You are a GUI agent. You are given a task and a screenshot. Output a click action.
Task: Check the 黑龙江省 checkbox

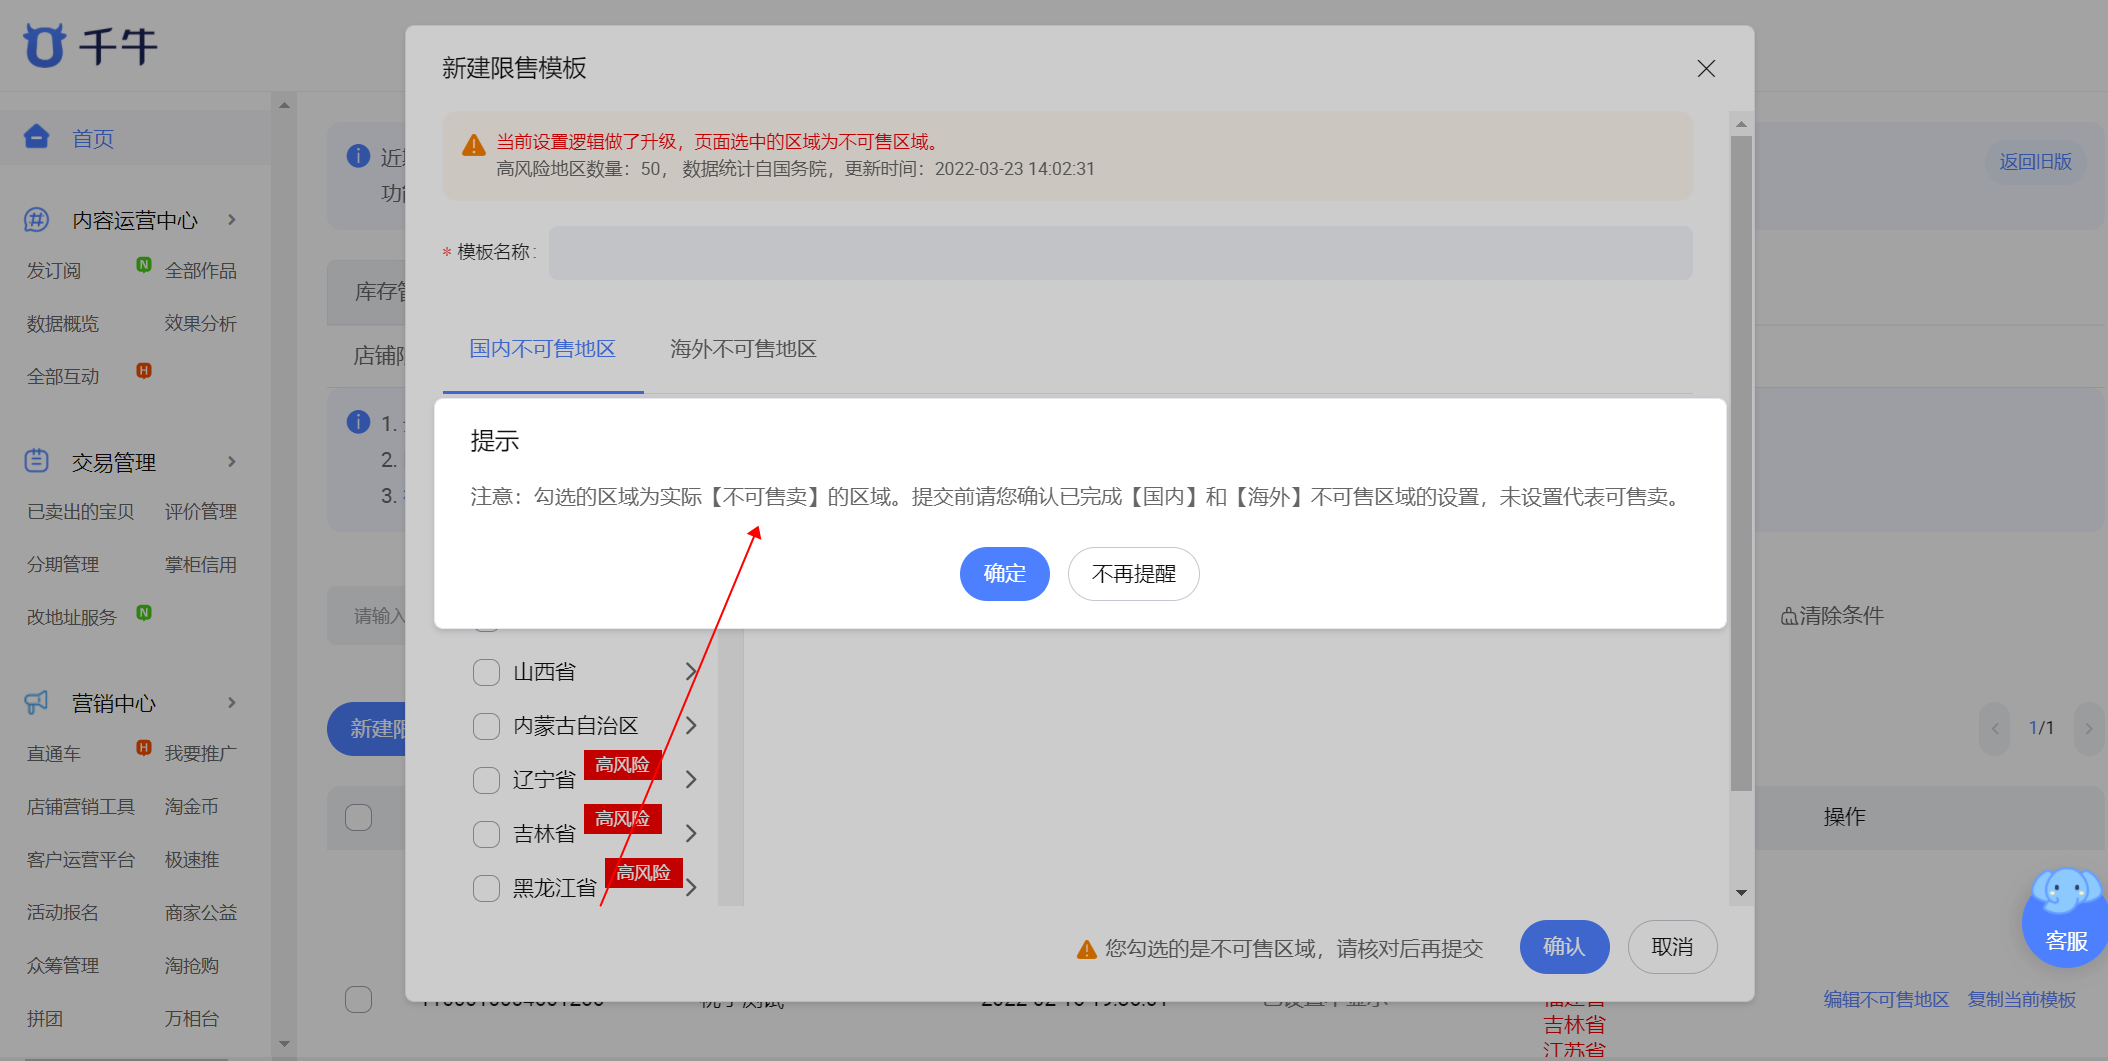486,887
